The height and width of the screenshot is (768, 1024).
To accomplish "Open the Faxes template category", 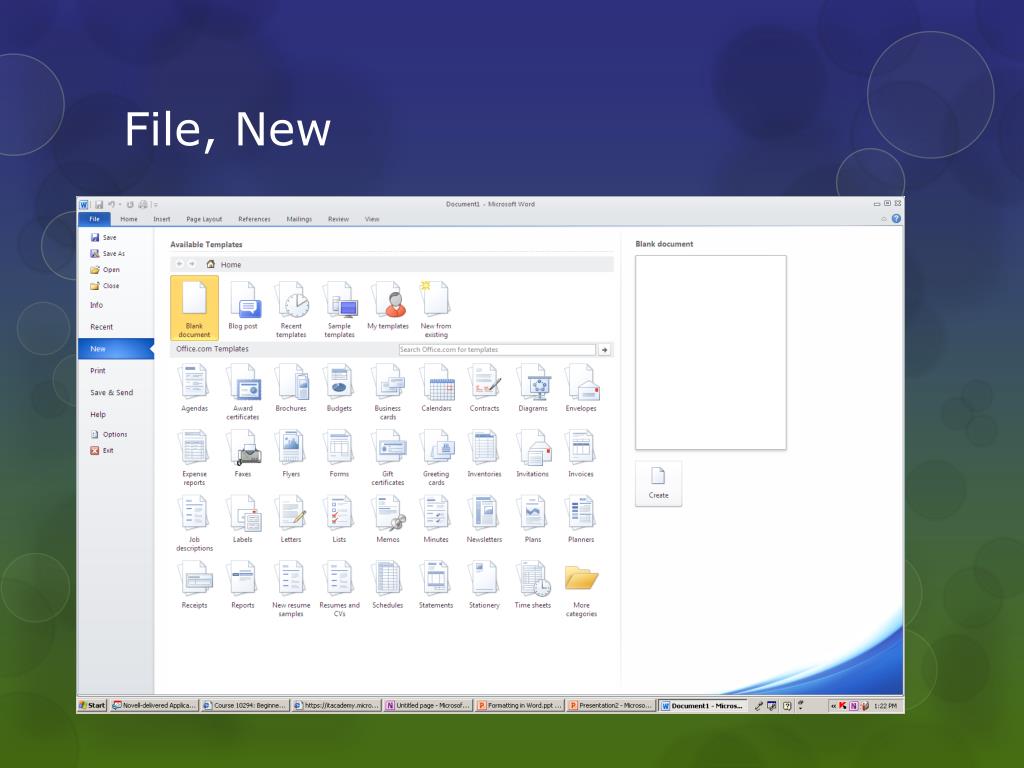I will pyautogui.click(x=243, y=453).
